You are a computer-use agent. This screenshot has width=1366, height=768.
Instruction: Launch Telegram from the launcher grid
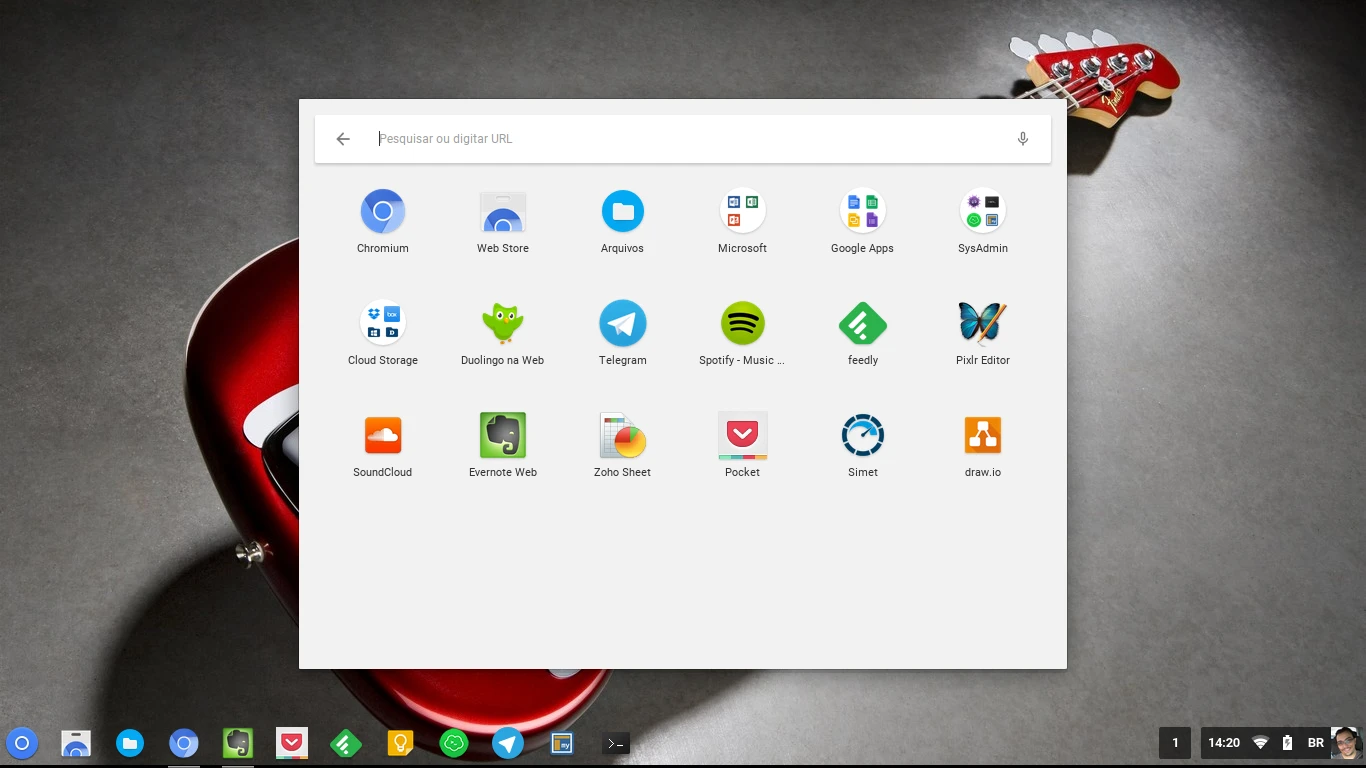tap(623, 324)
